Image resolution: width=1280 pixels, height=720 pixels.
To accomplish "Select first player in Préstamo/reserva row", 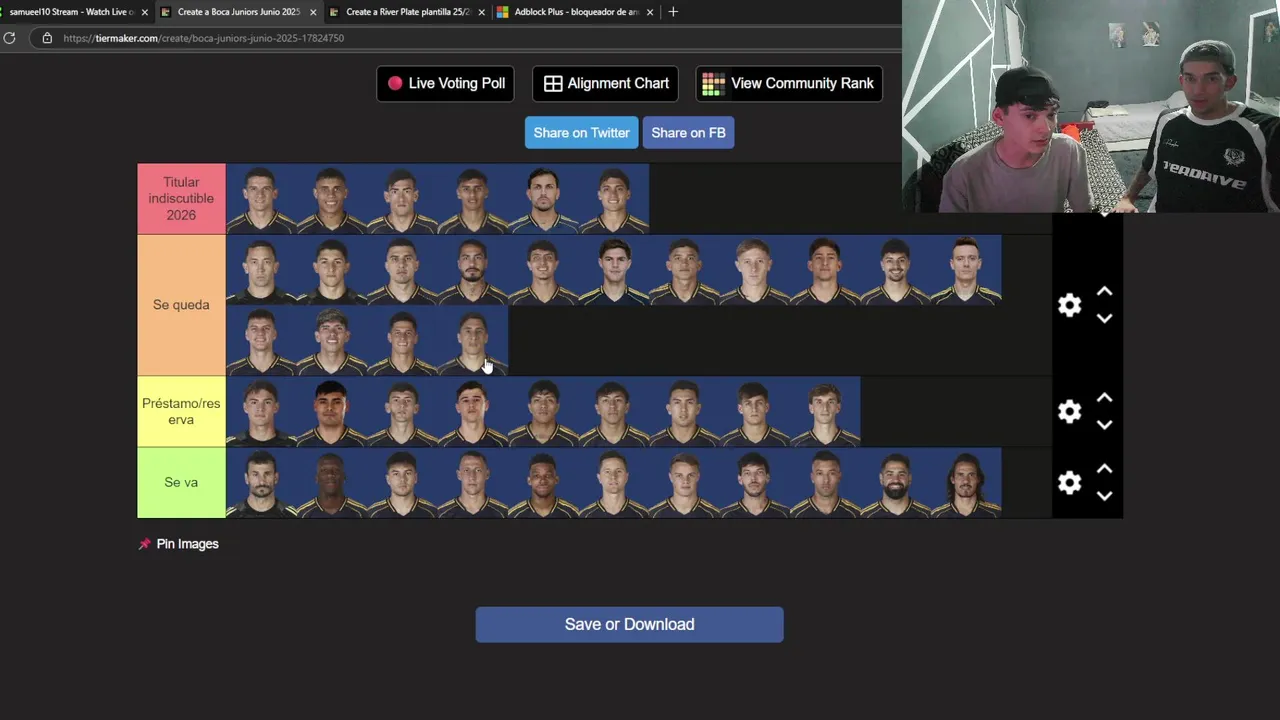I will point(261,411).
